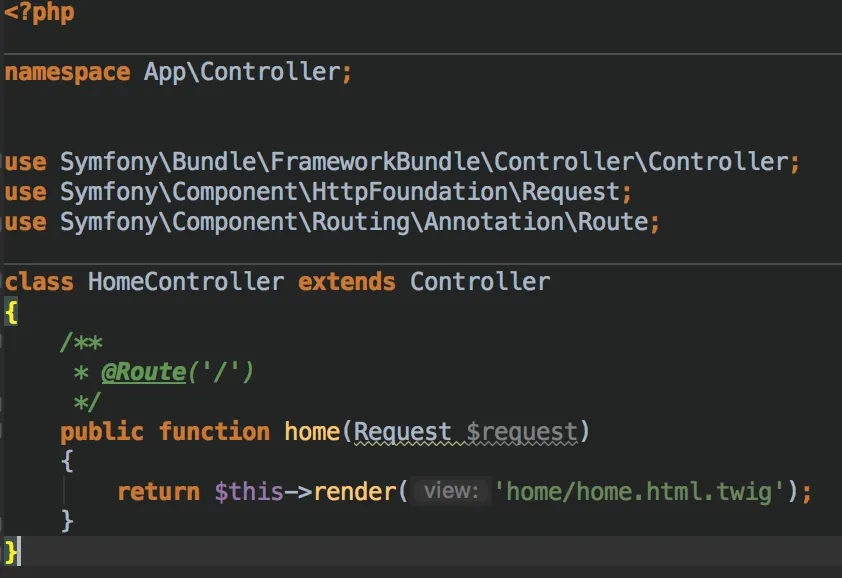842x578 pixels.
Task: Click the Request type hint in home()
Action: coord(403,432)
